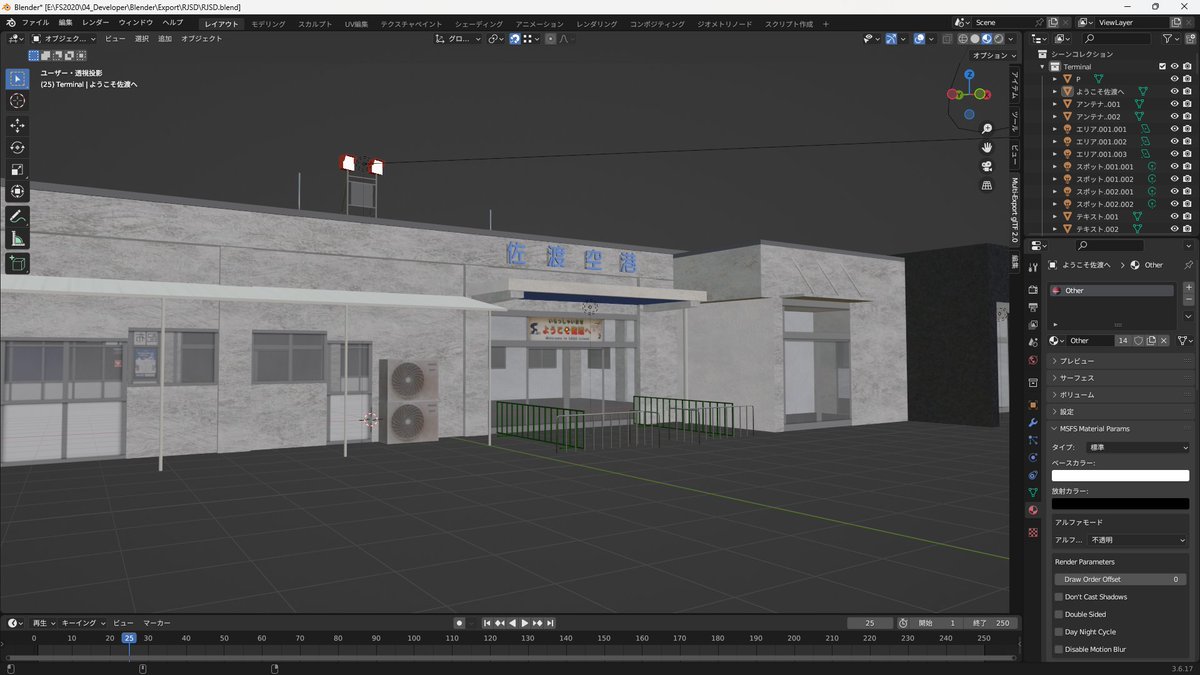Enable the Double Sided checkbox
This screenshot has width=1200, height=675.
coord(1059,614)
